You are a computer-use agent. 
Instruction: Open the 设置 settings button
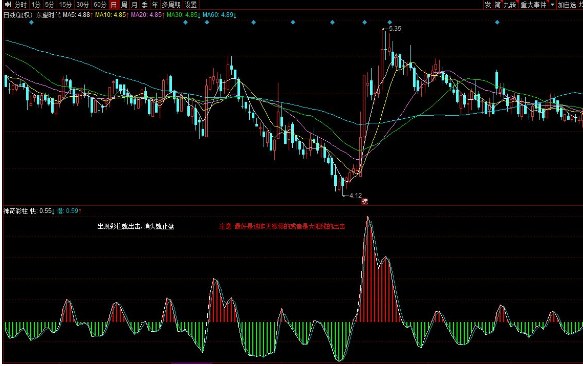point(191,4)
